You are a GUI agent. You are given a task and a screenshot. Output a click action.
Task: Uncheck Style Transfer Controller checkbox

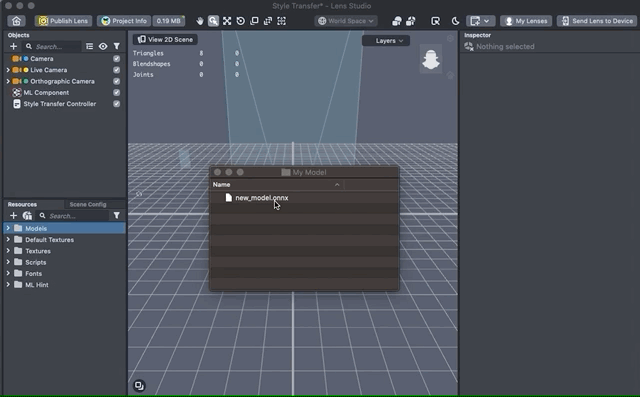click(117, 104)
